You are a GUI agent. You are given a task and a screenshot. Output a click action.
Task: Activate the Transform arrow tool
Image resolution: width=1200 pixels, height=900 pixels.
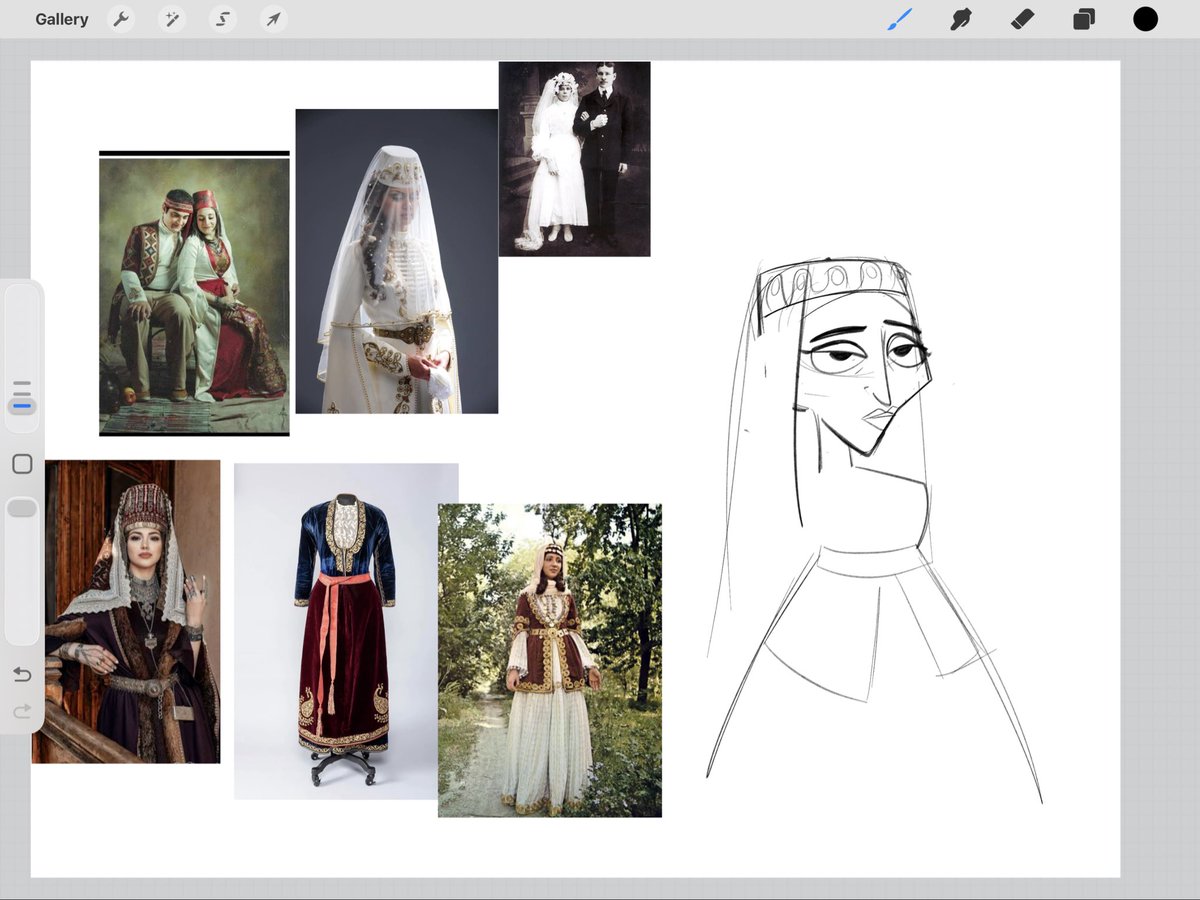[273, 19]
